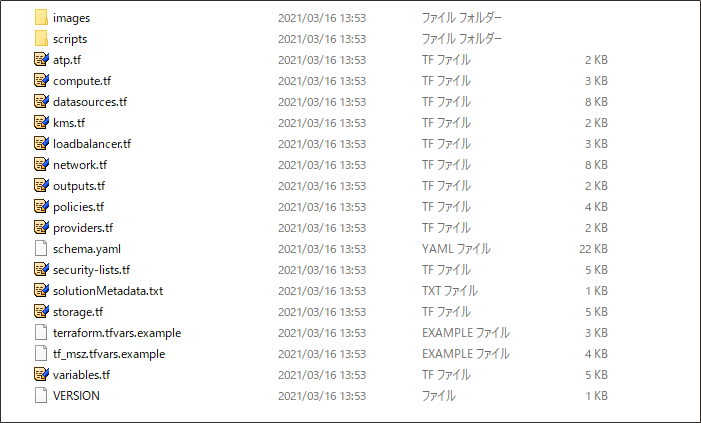Select the network.tf file name
The height and width of the screenshot is (423, 701).
(x=79, y=164)
